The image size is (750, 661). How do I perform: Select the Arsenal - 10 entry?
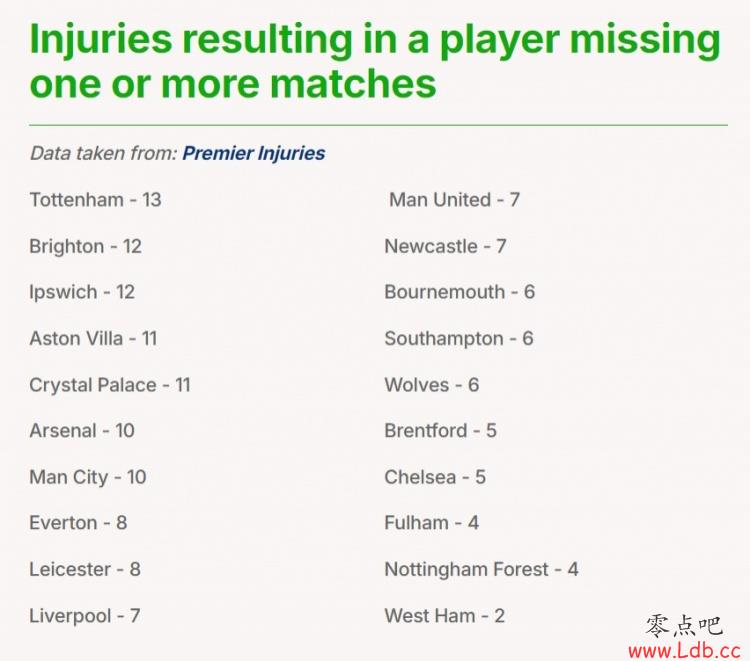click(82, 430)
